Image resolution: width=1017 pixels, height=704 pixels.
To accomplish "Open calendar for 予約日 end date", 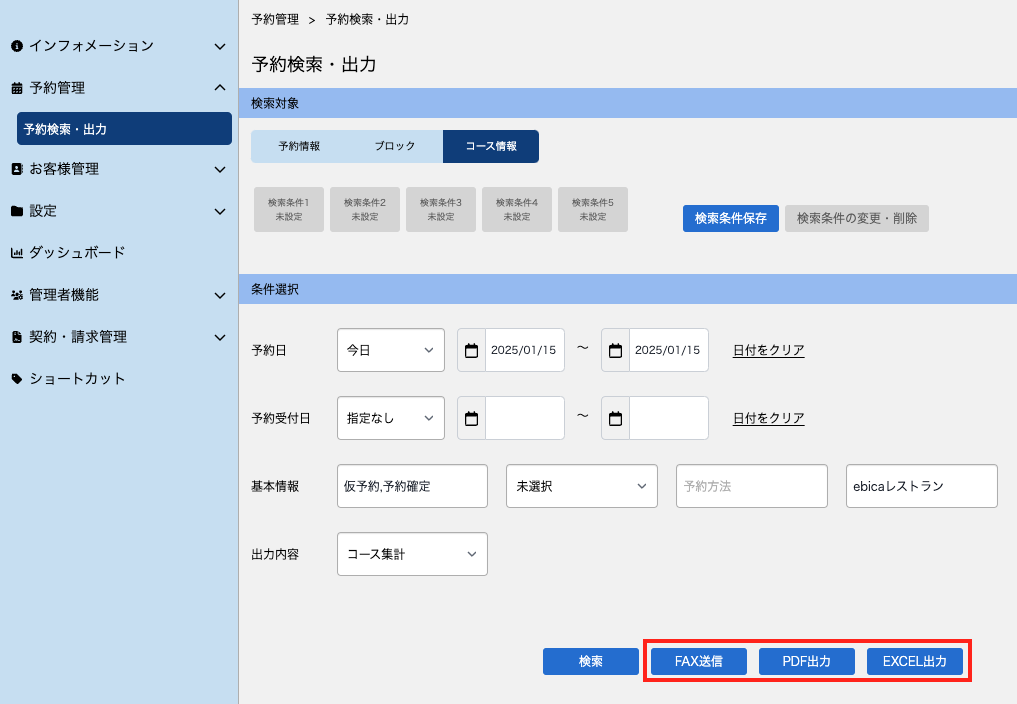I will pos(616,350).
